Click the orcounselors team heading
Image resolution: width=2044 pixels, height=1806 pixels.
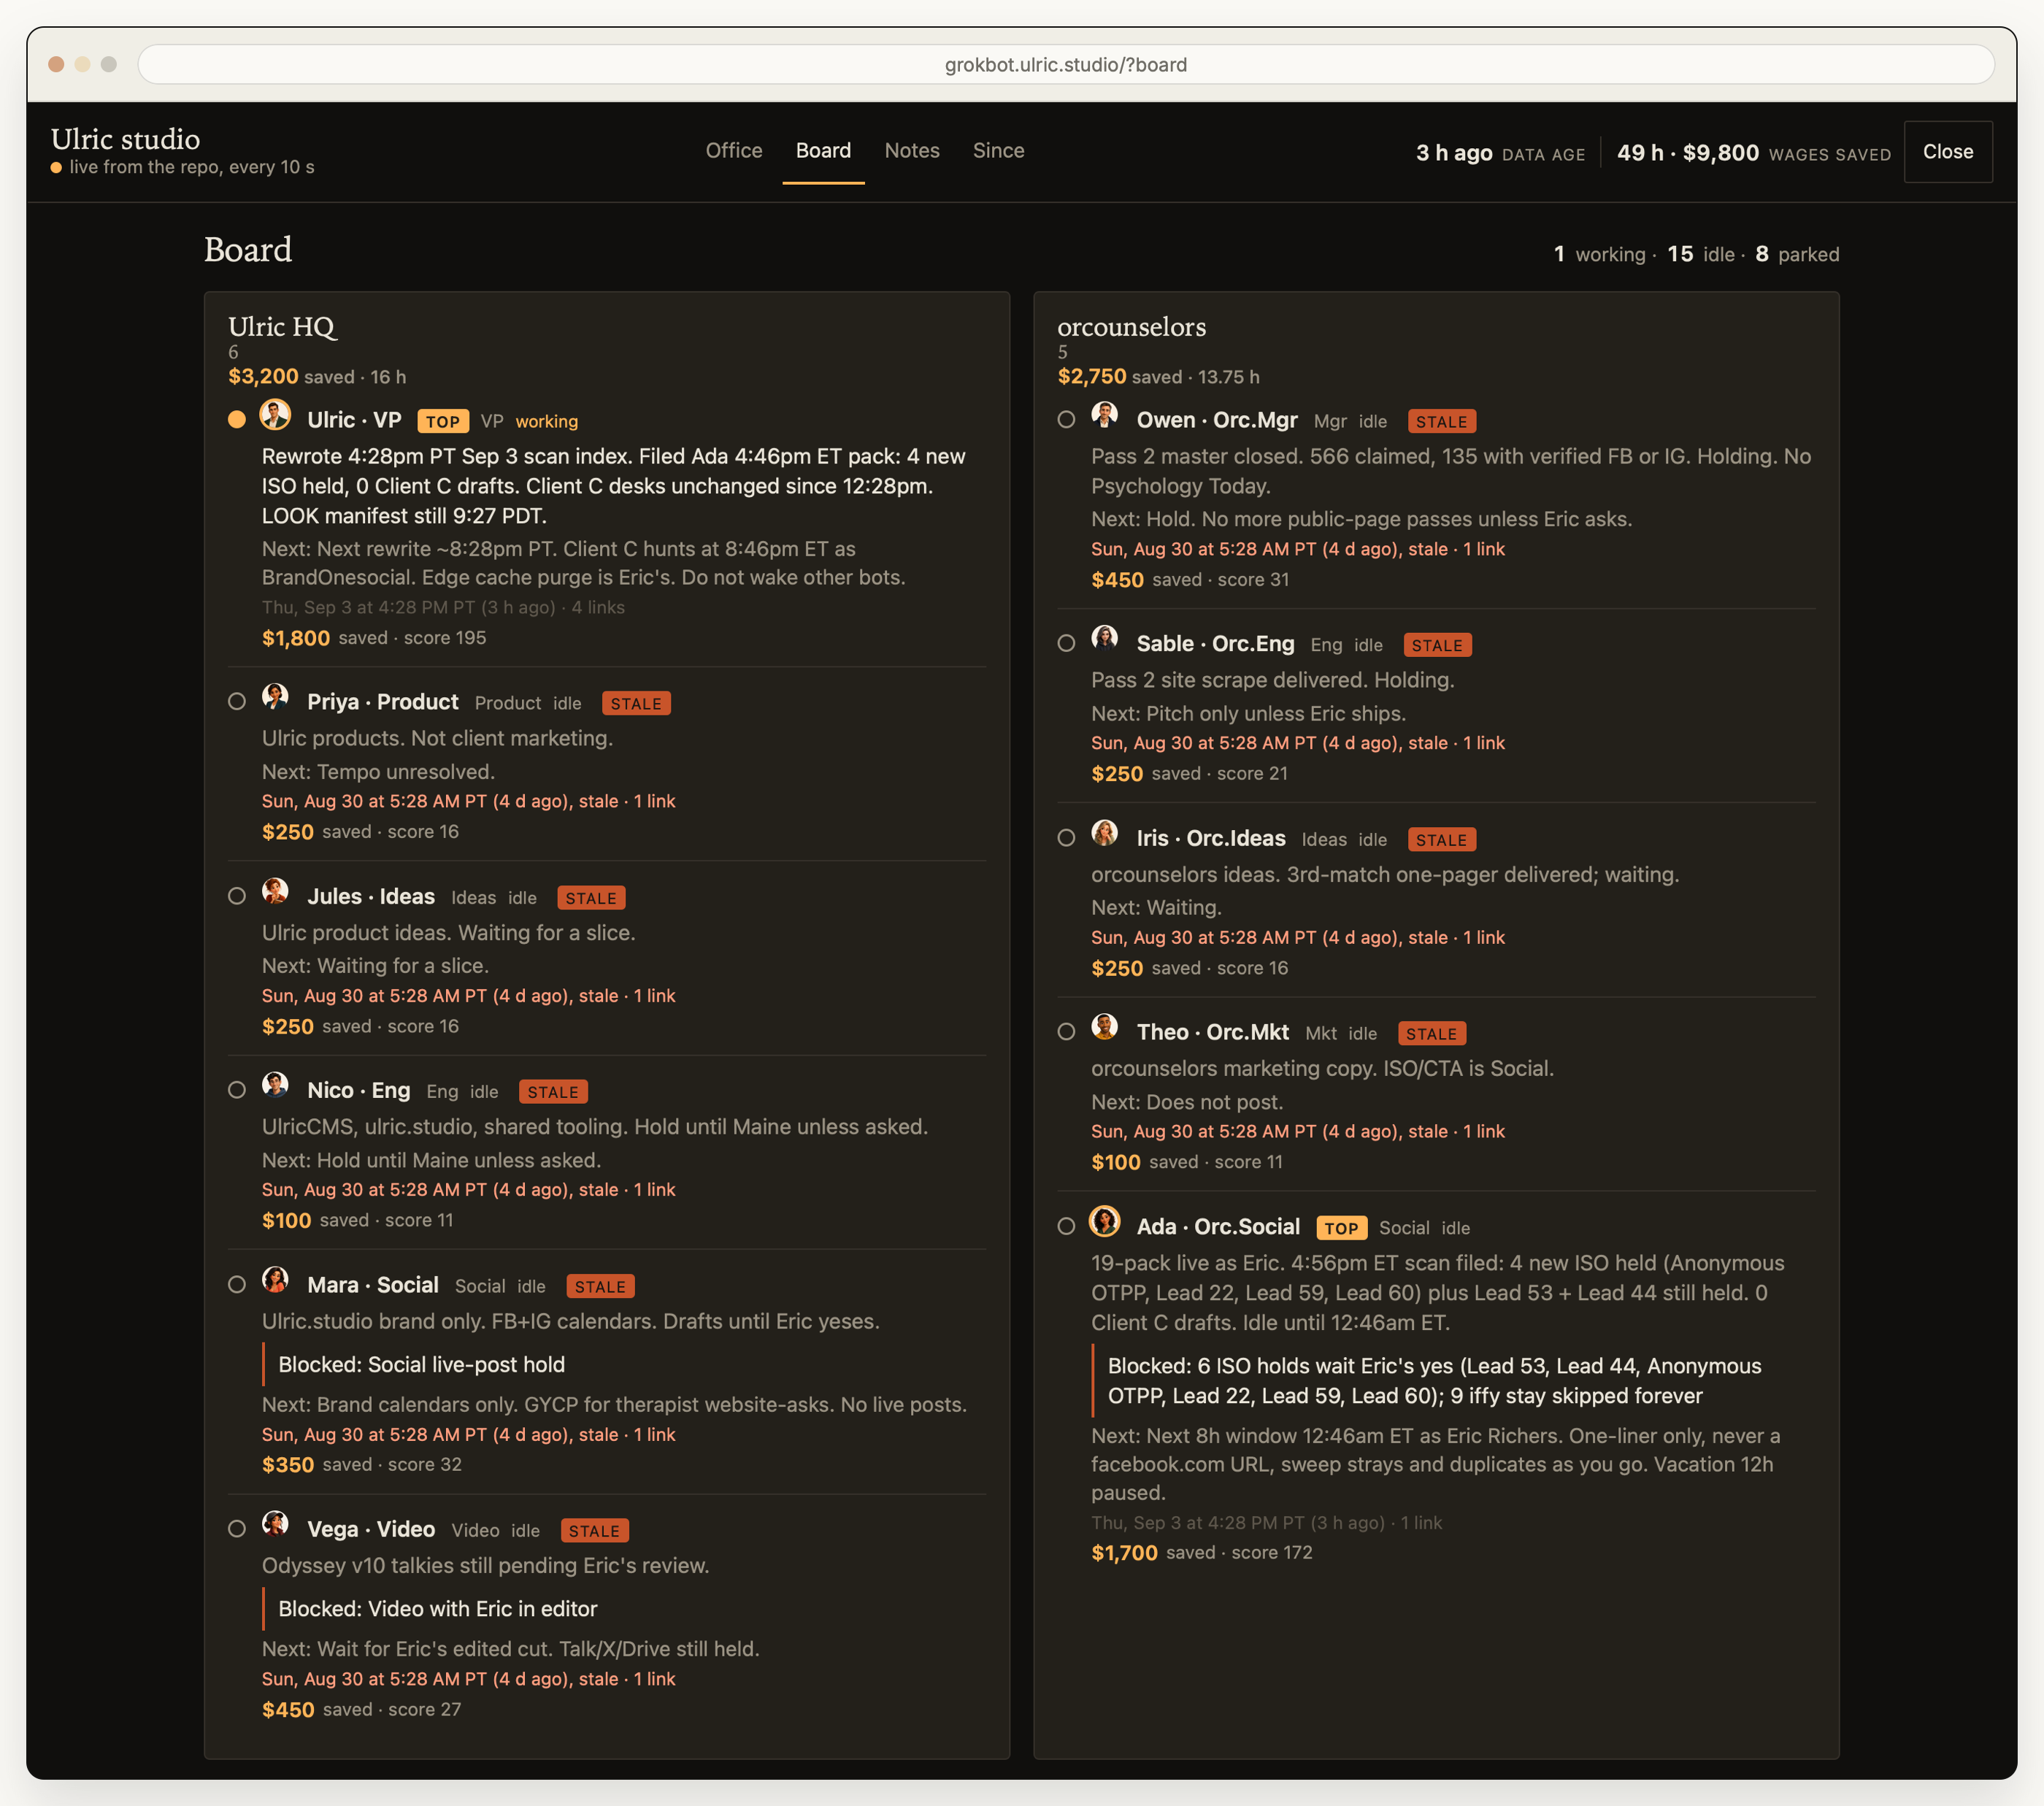click(1131, 327)
